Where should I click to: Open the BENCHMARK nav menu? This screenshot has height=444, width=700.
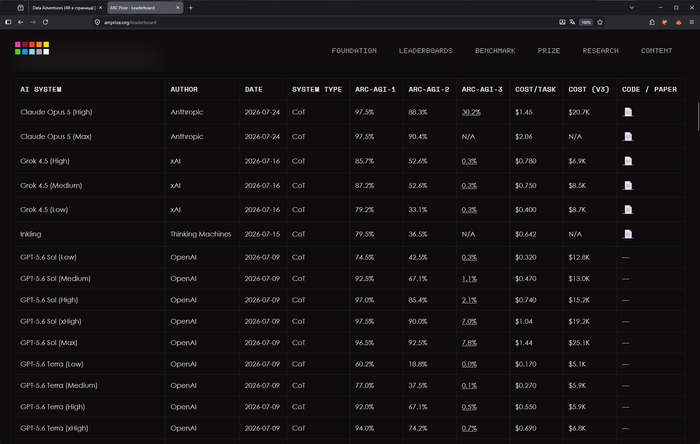pyautogui.click(x=495, y=51)
